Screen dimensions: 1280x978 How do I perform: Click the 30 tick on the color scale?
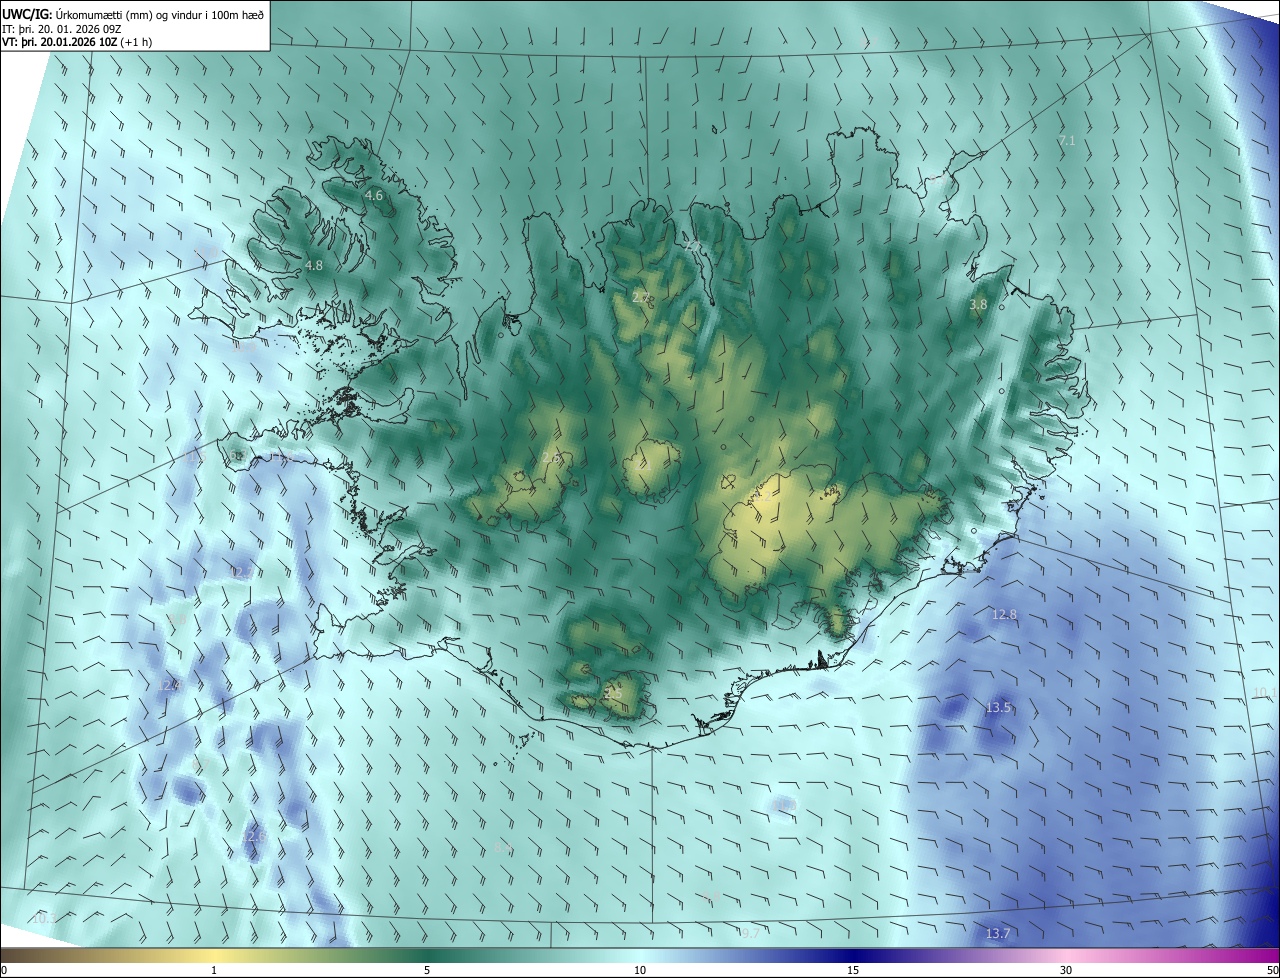(x=1066, y=970)
